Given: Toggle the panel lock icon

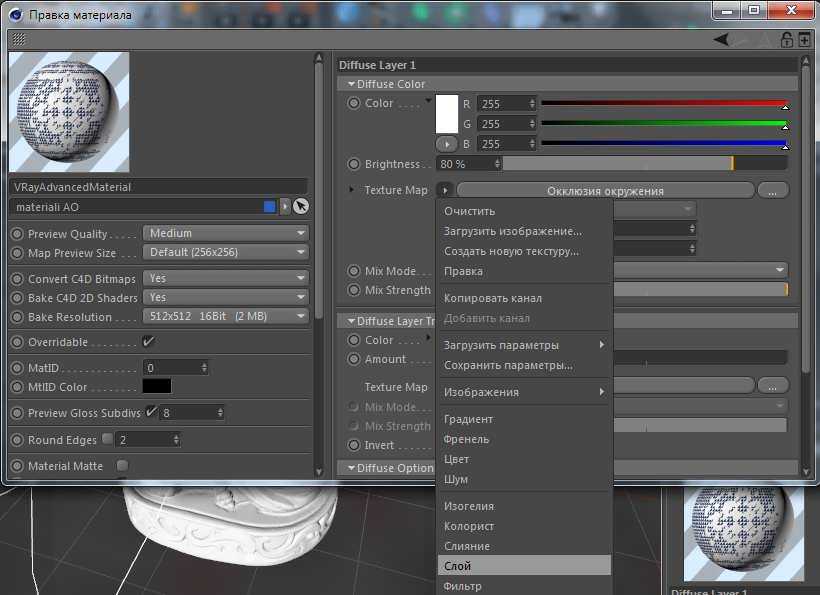Looking at the screenshot, I should [x=786, y=40].
